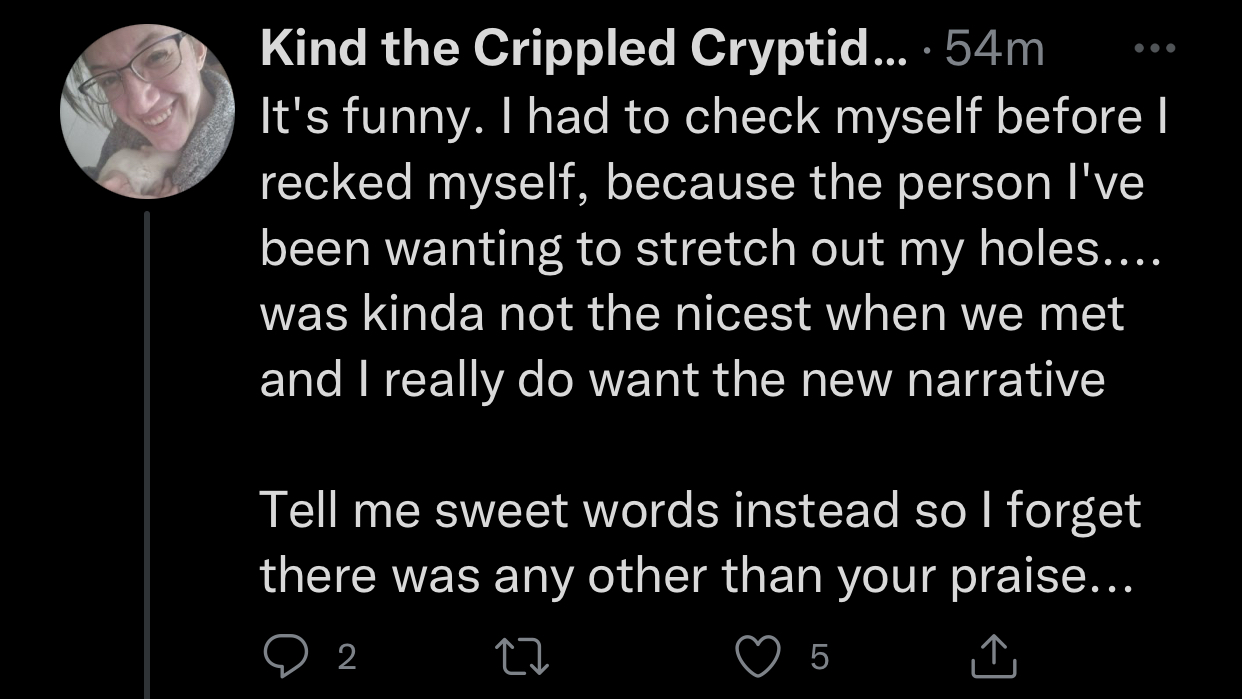1242x699 pixels.
Task: Tap the share upload arrow icon
Action: 996,655
